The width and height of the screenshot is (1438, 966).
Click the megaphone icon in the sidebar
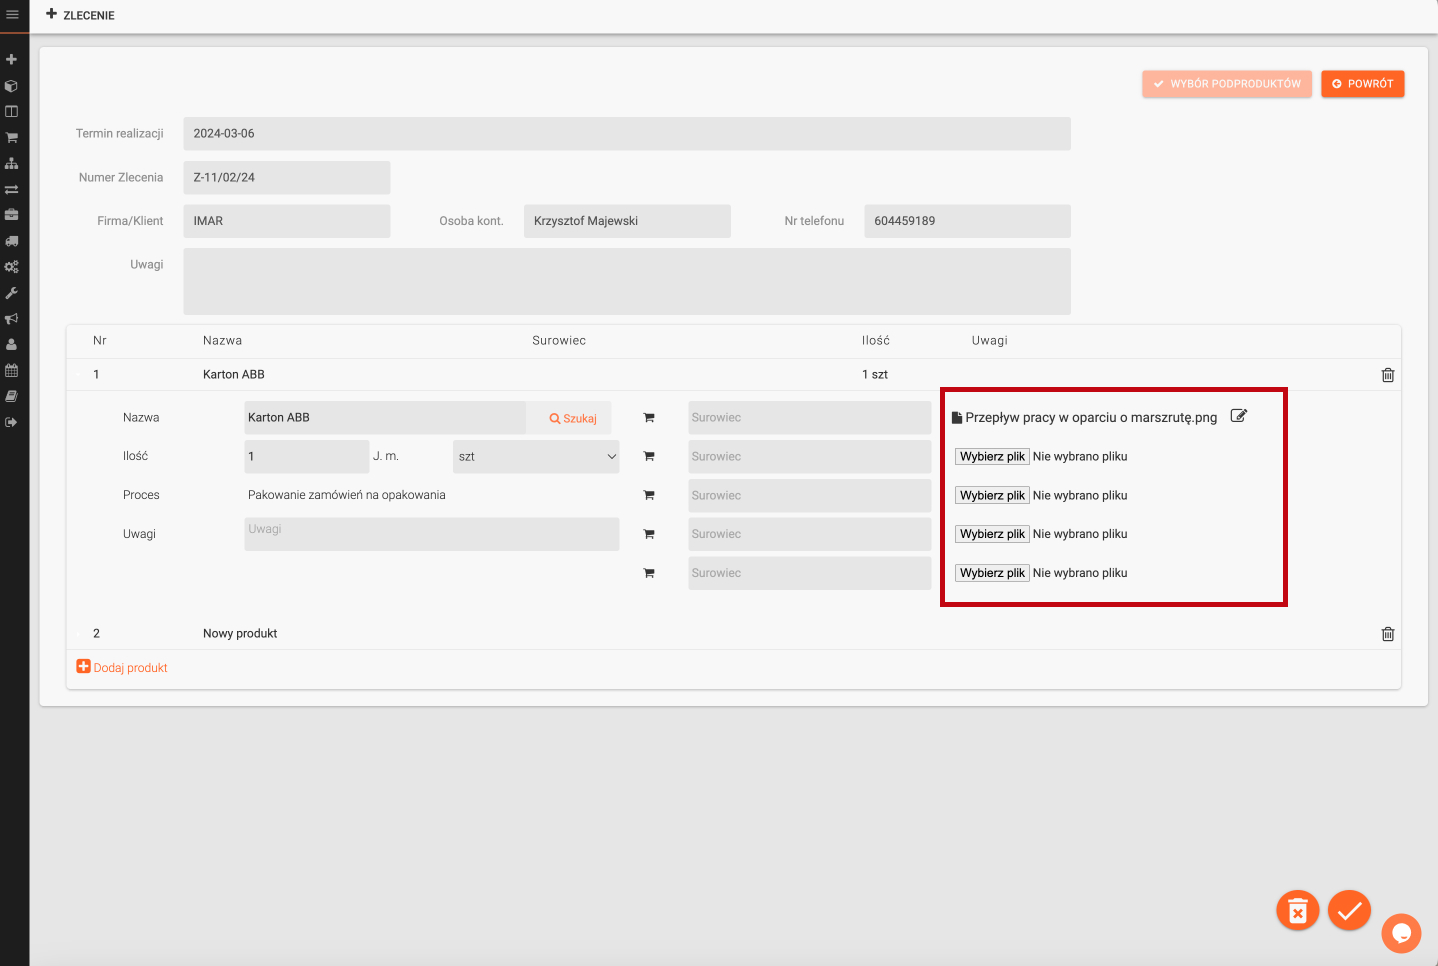[x=12, y=319]
